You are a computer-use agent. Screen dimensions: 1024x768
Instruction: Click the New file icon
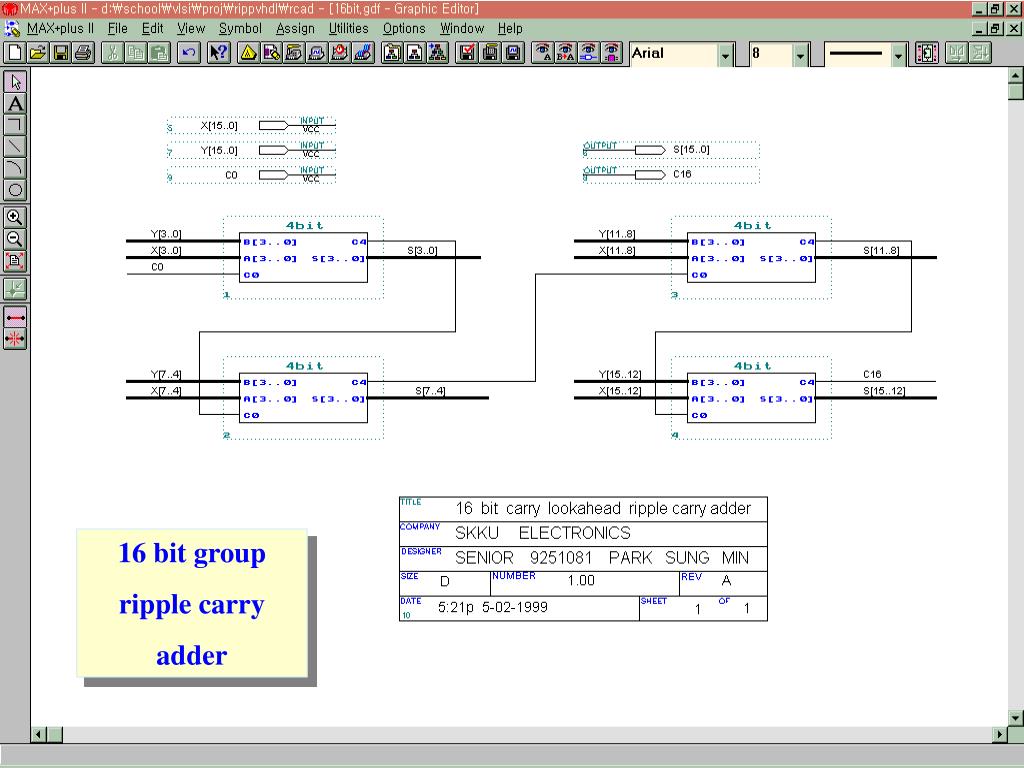(x=14, y=53)
